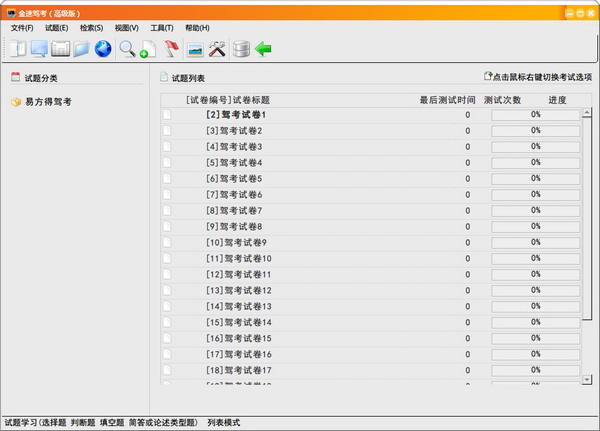Select the row [13]驾考试卷12

coord(371,290)
